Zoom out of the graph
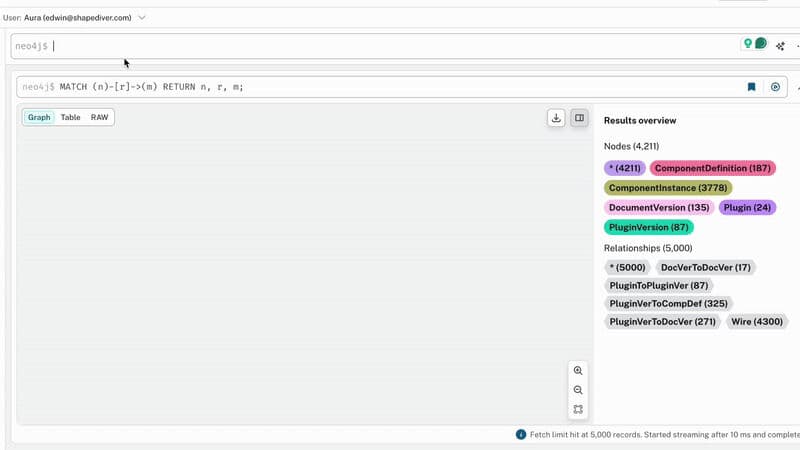 click(x=578, y=390)
